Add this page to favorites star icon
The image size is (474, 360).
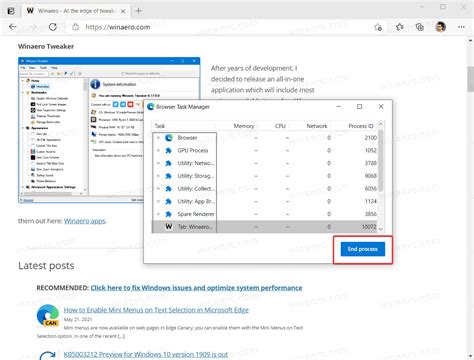(378, 27)
